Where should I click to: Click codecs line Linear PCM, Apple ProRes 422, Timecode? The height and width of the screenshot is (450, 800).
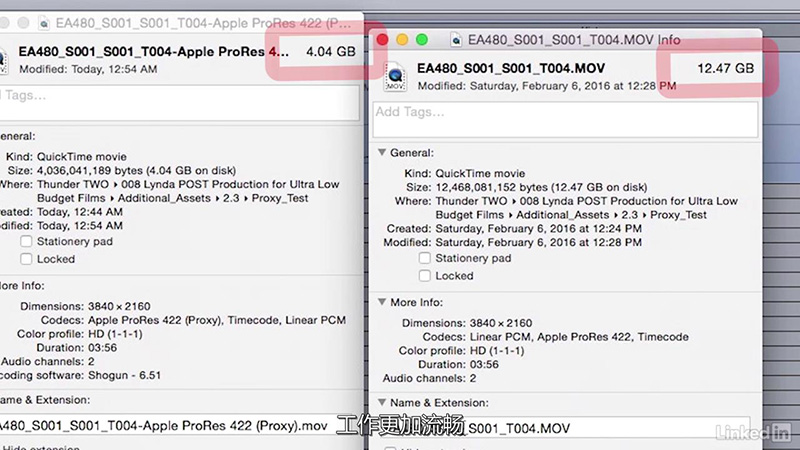tap(579, 337)
